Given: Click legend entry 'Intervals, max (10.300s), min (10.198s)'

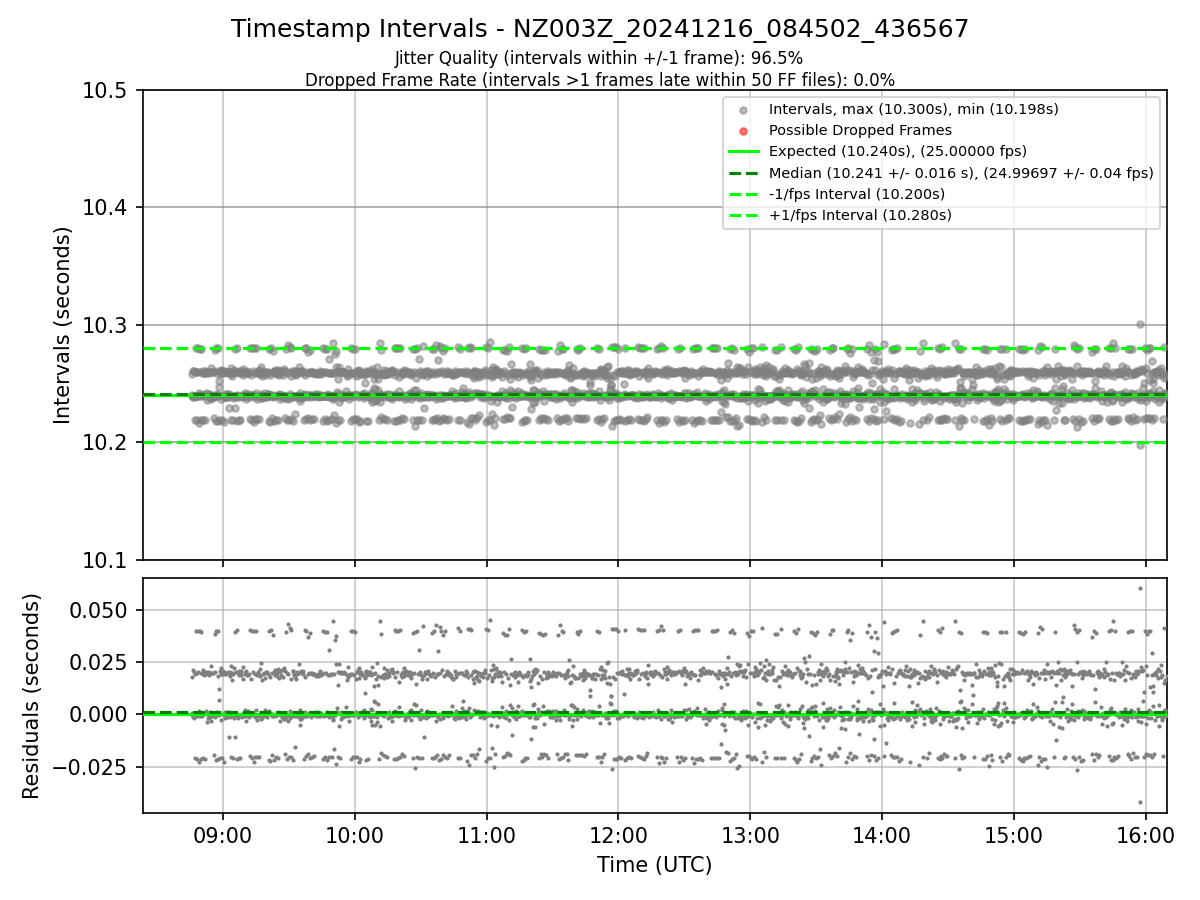Looking at the screenshot, I should (913, 109).
